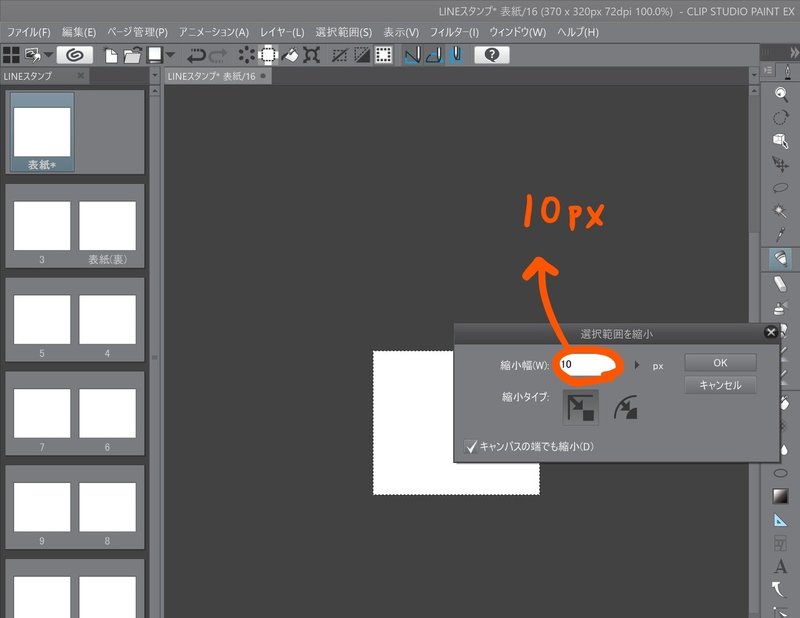The height and width of the screenshot is (618, 800).
Task: Open the 選択範囲(S) menu
Action: [x=343, y=33]
